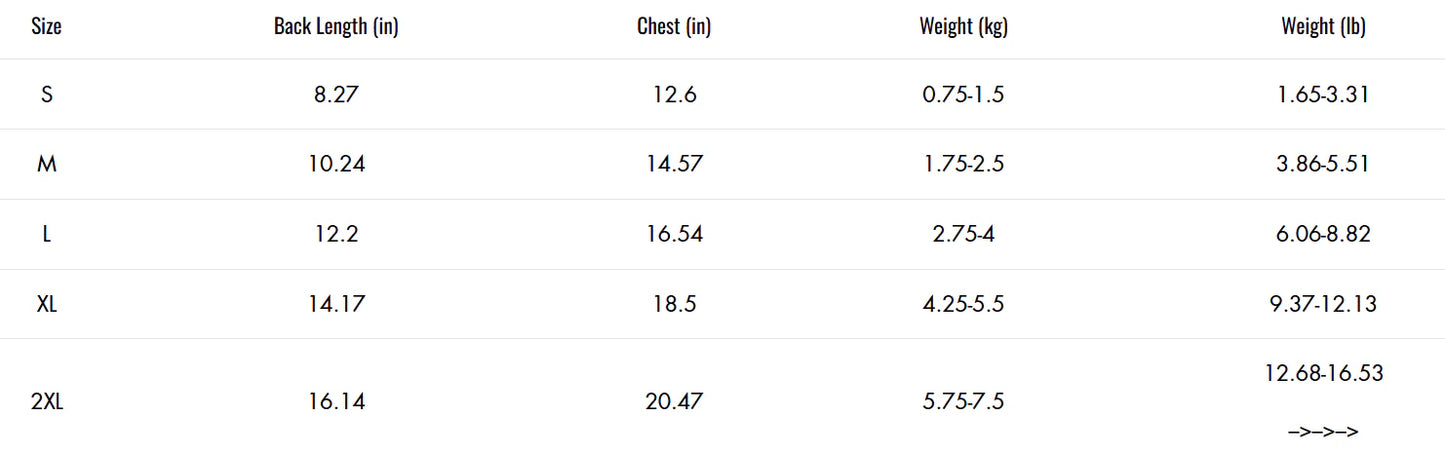Select the 3.86-5.51 weight range cell
The width and height of the screenshot is (1445, 454).
tap(1323, 164)
